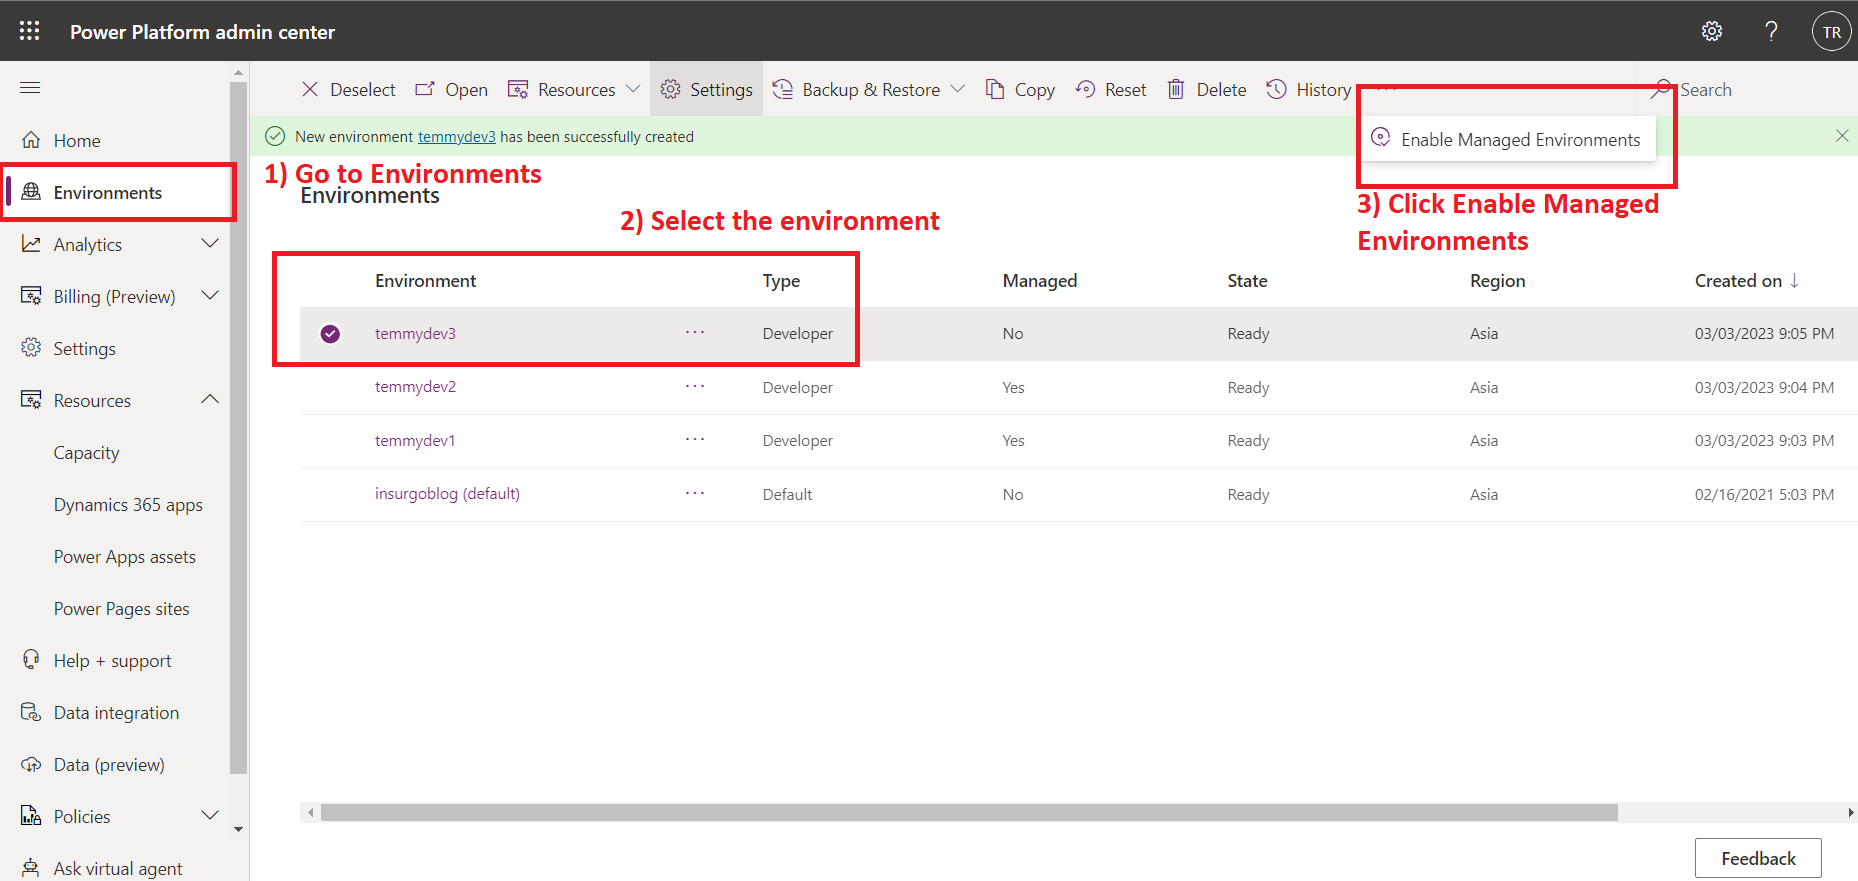This screenshot has width=1858, height=881.
Task: Open the Backup & Restore dropdown
Action: 868,89
